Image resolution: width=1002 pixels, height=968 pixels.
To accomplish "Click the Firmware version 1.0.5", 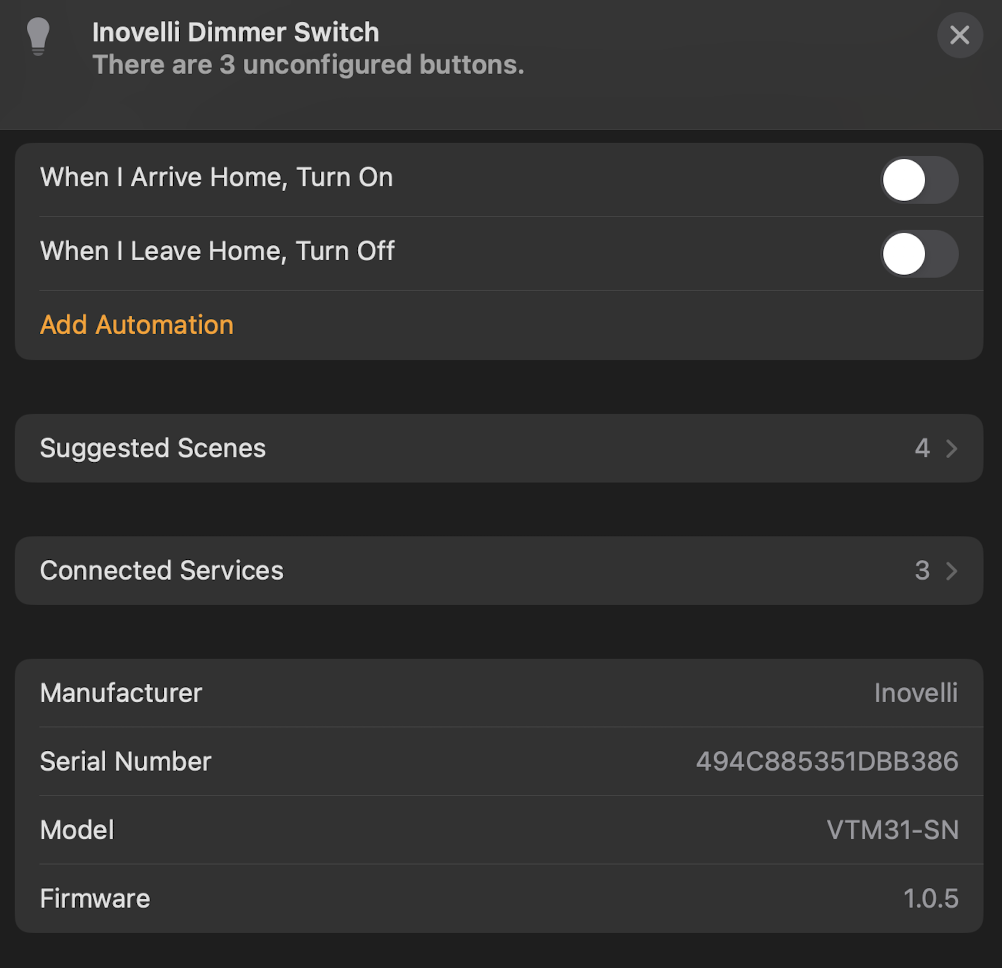I will pyautogui.click(x=930, y=898).
